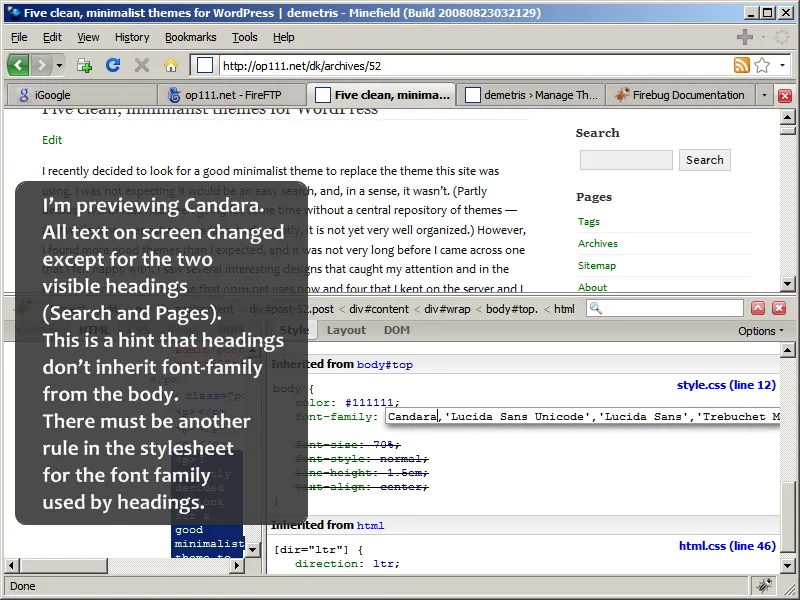The height and width of the screenshot is (600, 800).
Task: Click the URL address field
Action: tap(474, 65)
